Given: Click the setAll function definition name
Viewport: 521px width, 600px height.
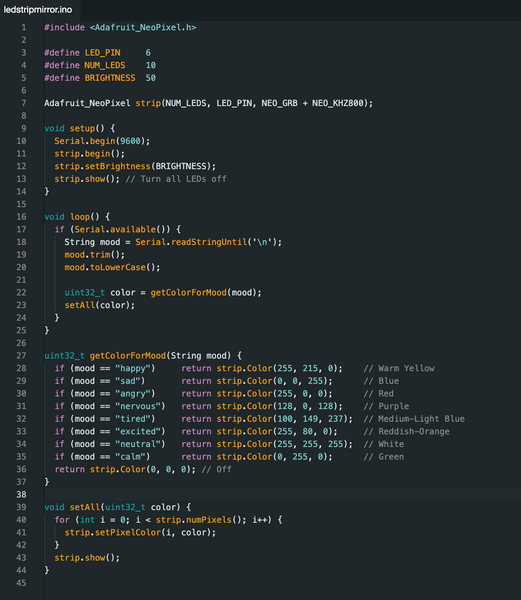Looking at the screenshot, I should 85,507.
